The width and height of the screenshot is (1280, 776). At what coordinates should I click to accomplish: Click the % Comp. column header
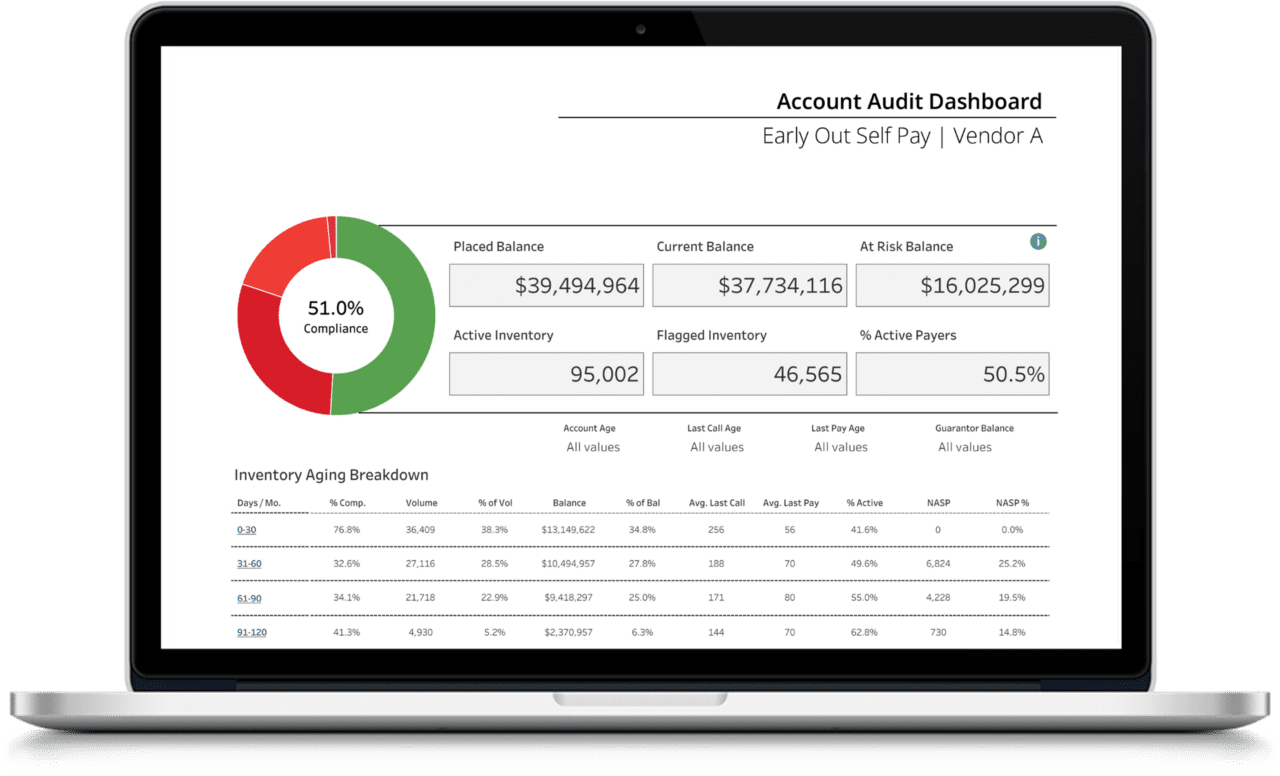(x=347, y=503)
